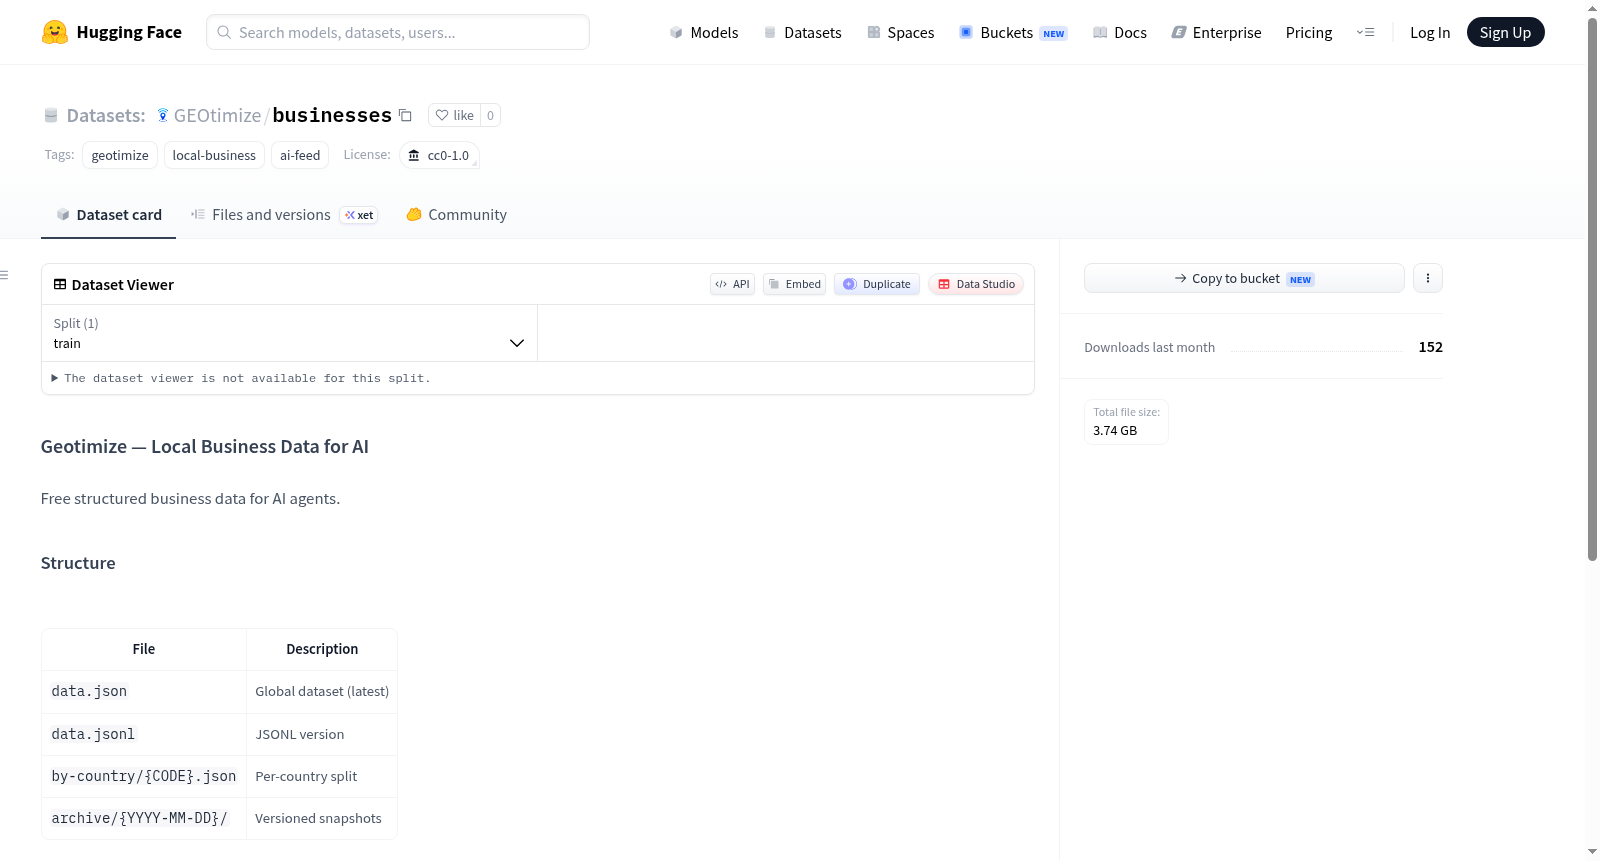Click the Datasets nav icon
1600x861 pixels.
pyautogui.click(x=770, y=32)
